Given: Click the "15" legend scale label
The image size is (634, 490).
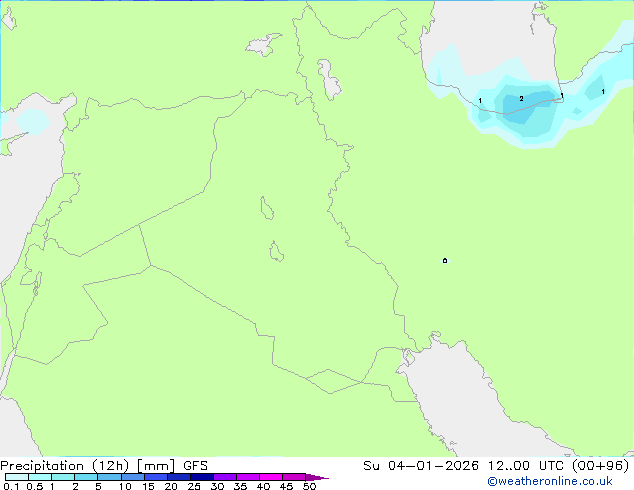Looking at the screenshot, I should pyautogui.click(x=148, y=486).
